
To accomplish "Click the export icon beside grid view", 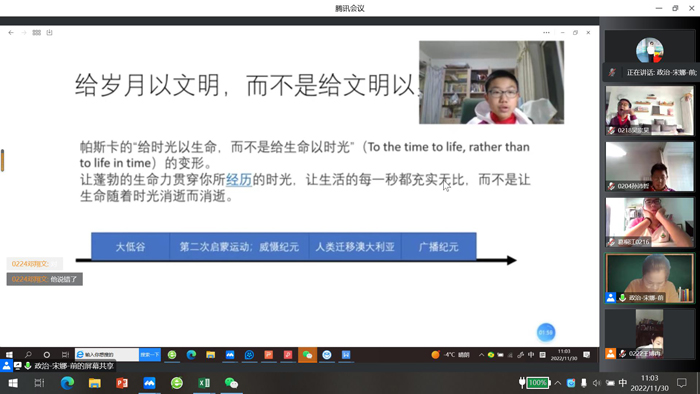I will 50,33.
